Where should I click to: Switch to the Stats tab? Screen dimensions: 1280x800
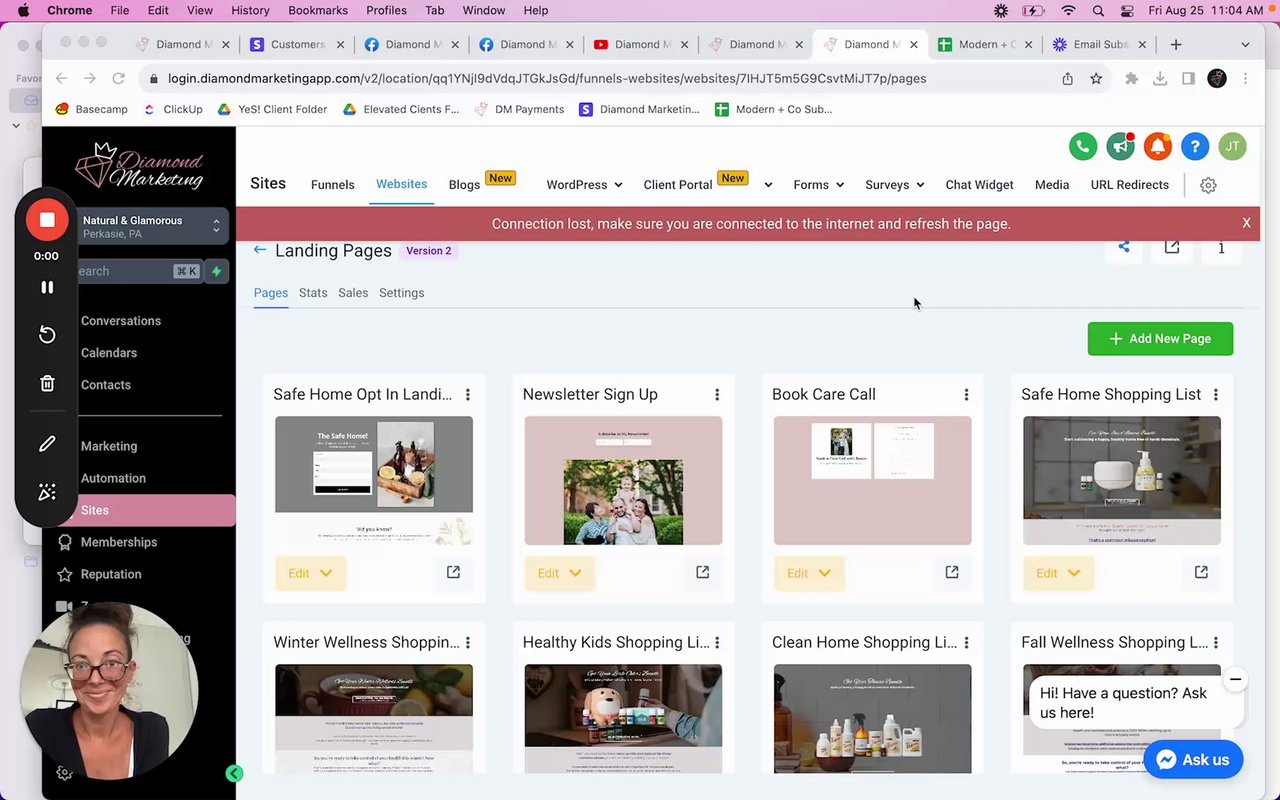click(x=313, y=293)
